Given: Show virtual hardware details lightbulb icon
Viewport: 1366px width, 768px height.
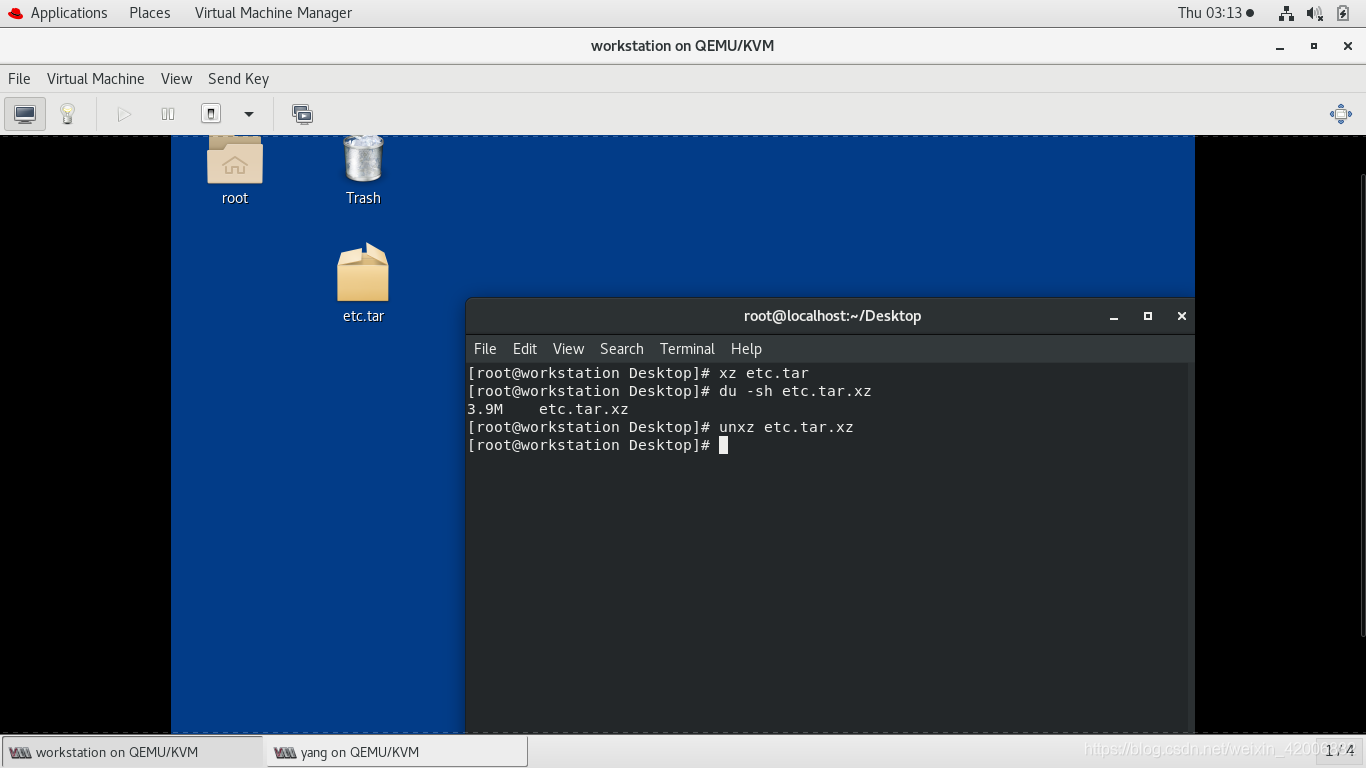Looking at the screenshot, I should [x=67, y=114].
